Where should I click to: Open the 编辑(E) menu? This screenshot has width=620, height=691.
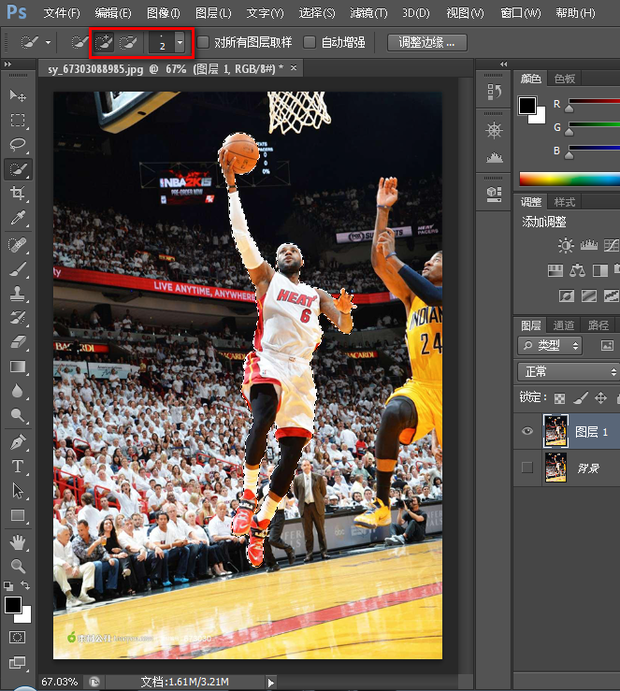(113, 13)
